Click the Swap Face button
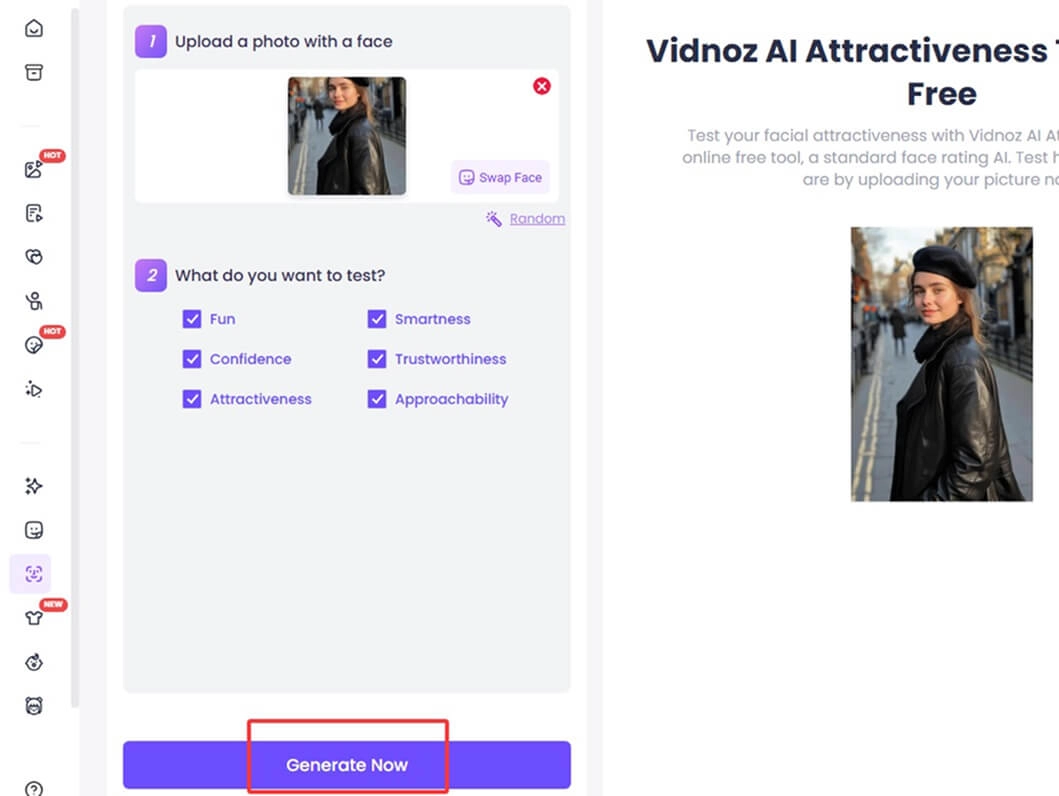This screenshot has height=796, width=1059. [x=500, y=178]
